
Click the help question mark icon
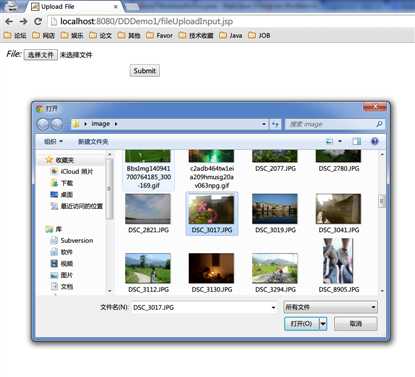[x=375, y=141]
